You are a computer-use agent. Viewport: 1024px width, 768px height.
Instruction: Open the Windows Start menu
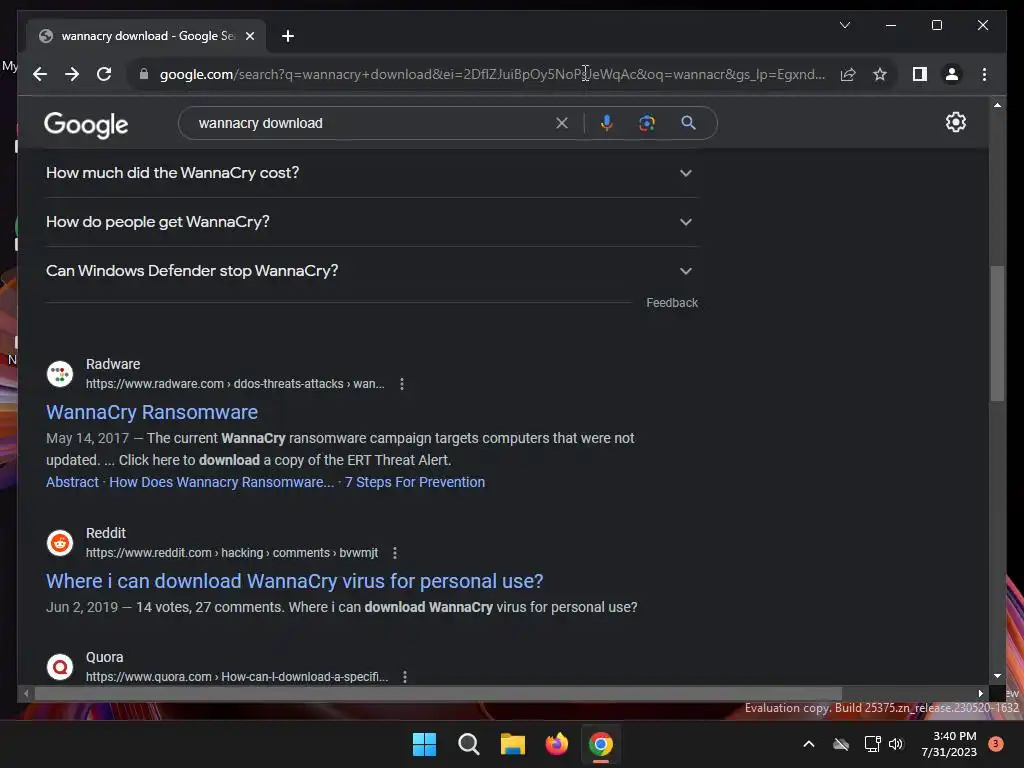(x=424, y=744)
